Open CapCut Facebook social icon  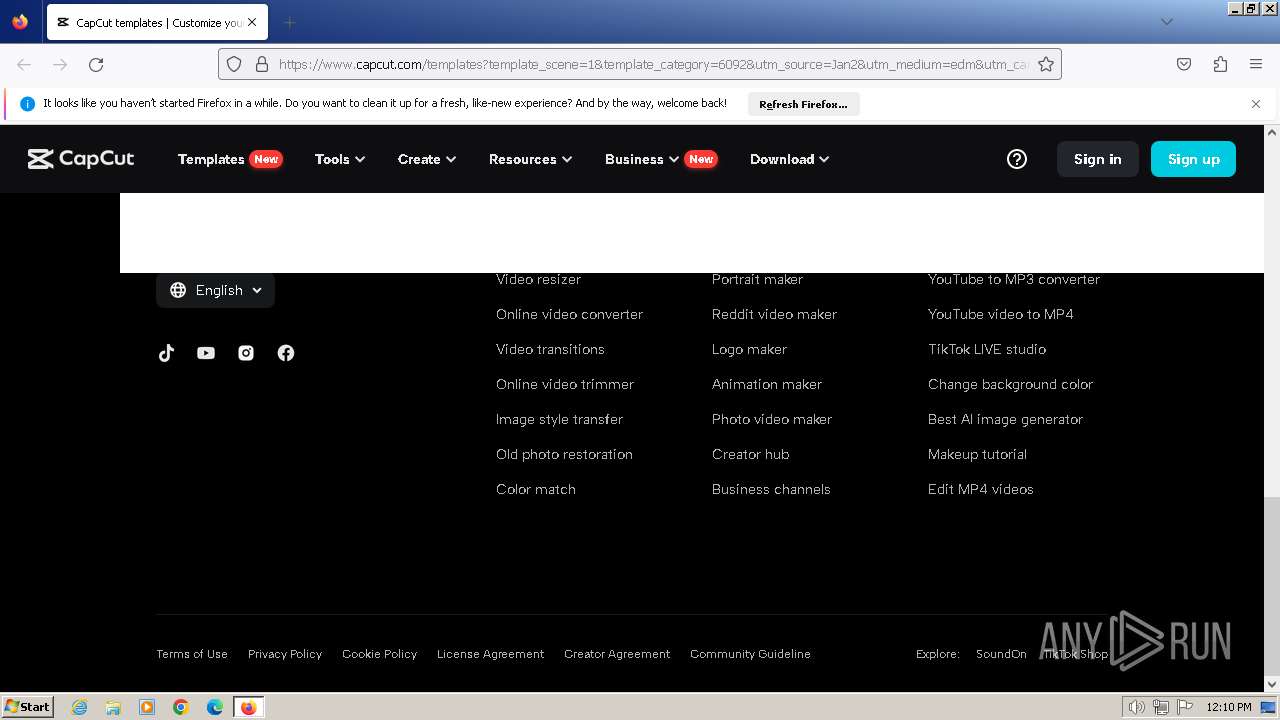(x=286, y=353)
